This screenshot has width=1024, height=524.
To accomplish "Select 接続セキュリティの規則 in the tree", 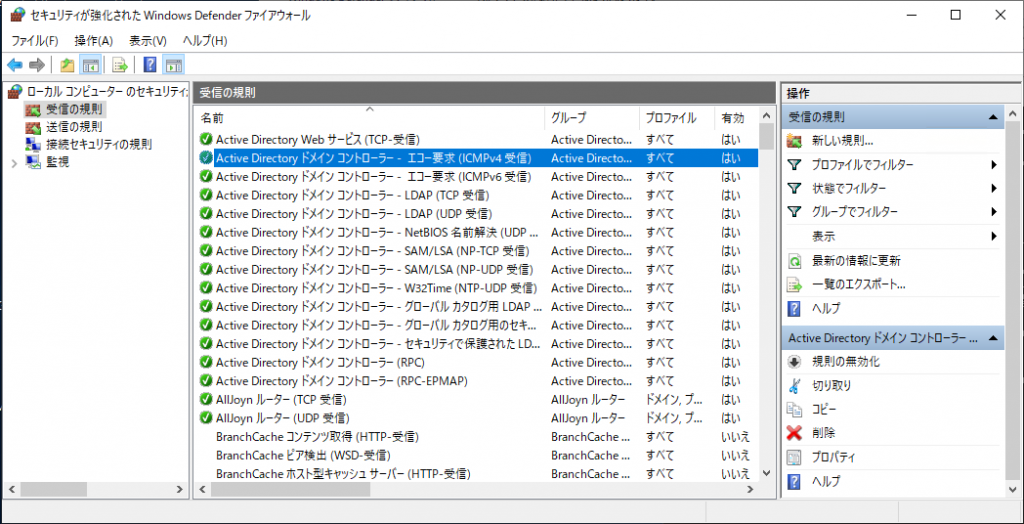I will [99, 144].
